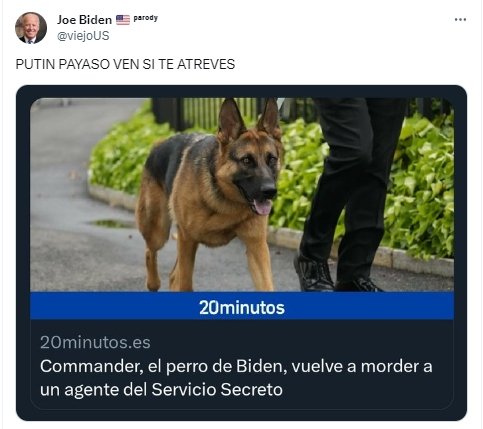
Task: Open the 20minutos.es domain link
Action: click(x=95, y=342)
